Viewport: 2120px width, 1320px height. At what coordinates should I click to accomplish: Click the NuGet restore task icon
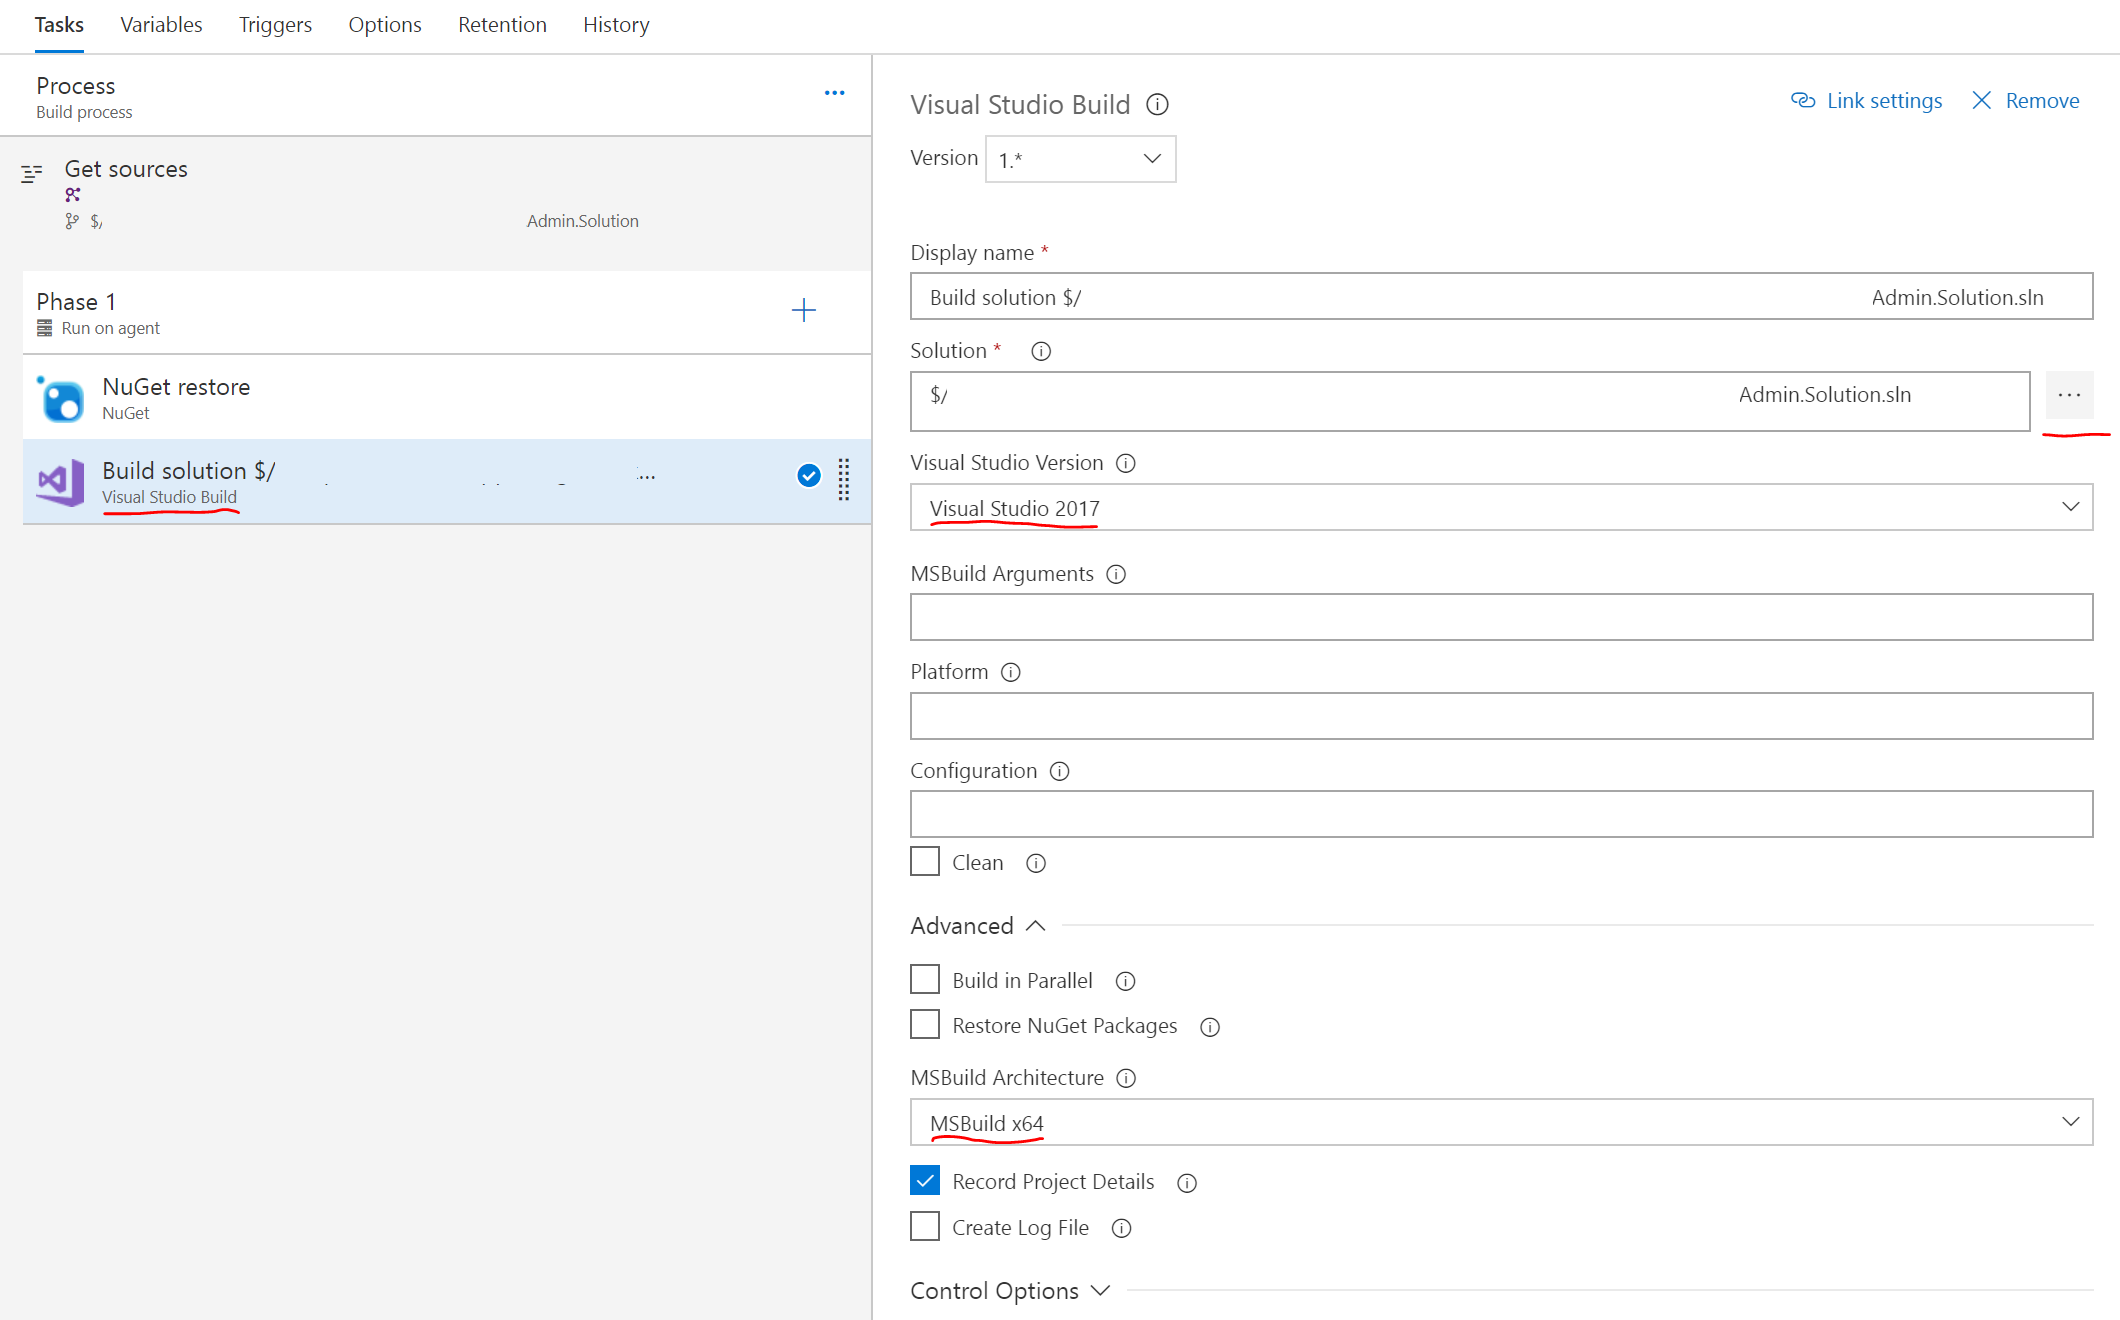pyautogui.click(x=62, y=399)
